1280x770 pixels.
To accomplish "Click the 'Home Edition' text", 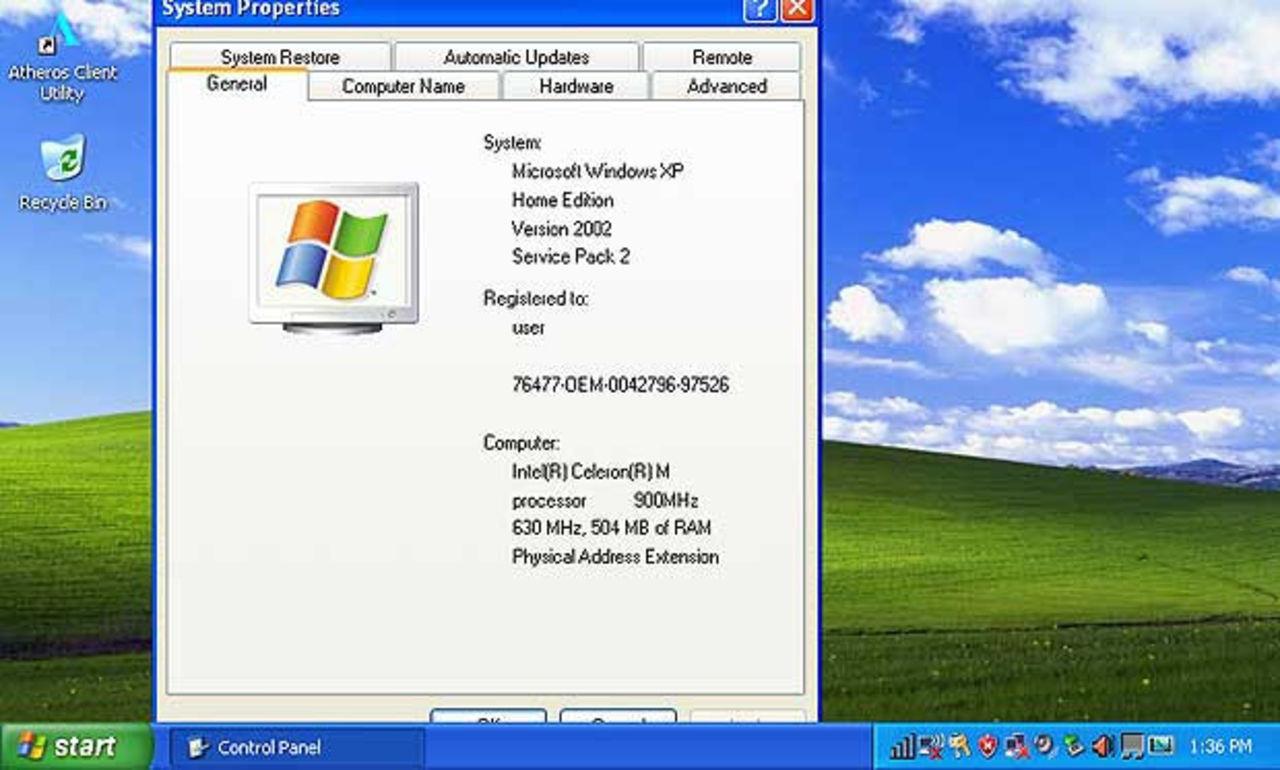I will (563, 200).
